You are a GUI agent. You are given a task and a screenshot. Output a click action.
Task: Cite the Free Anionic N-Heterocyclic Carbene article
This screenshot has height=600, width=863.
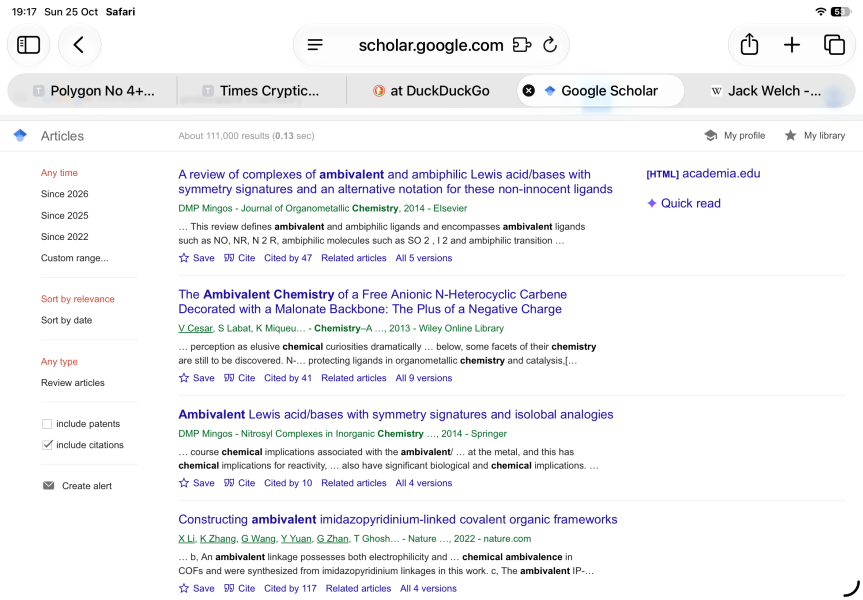(x=239, y=378)
